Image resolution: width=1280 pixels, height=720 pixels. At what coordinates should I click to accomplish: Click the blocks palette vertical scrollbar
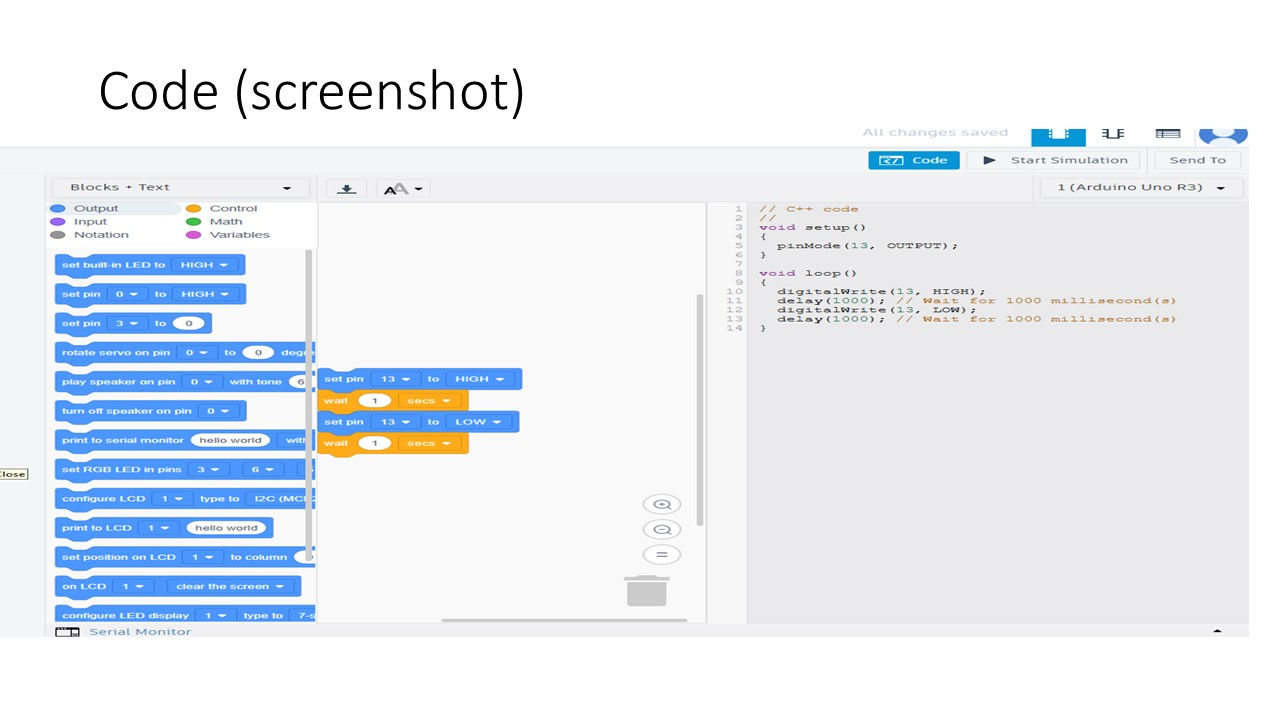coord(308,405)
